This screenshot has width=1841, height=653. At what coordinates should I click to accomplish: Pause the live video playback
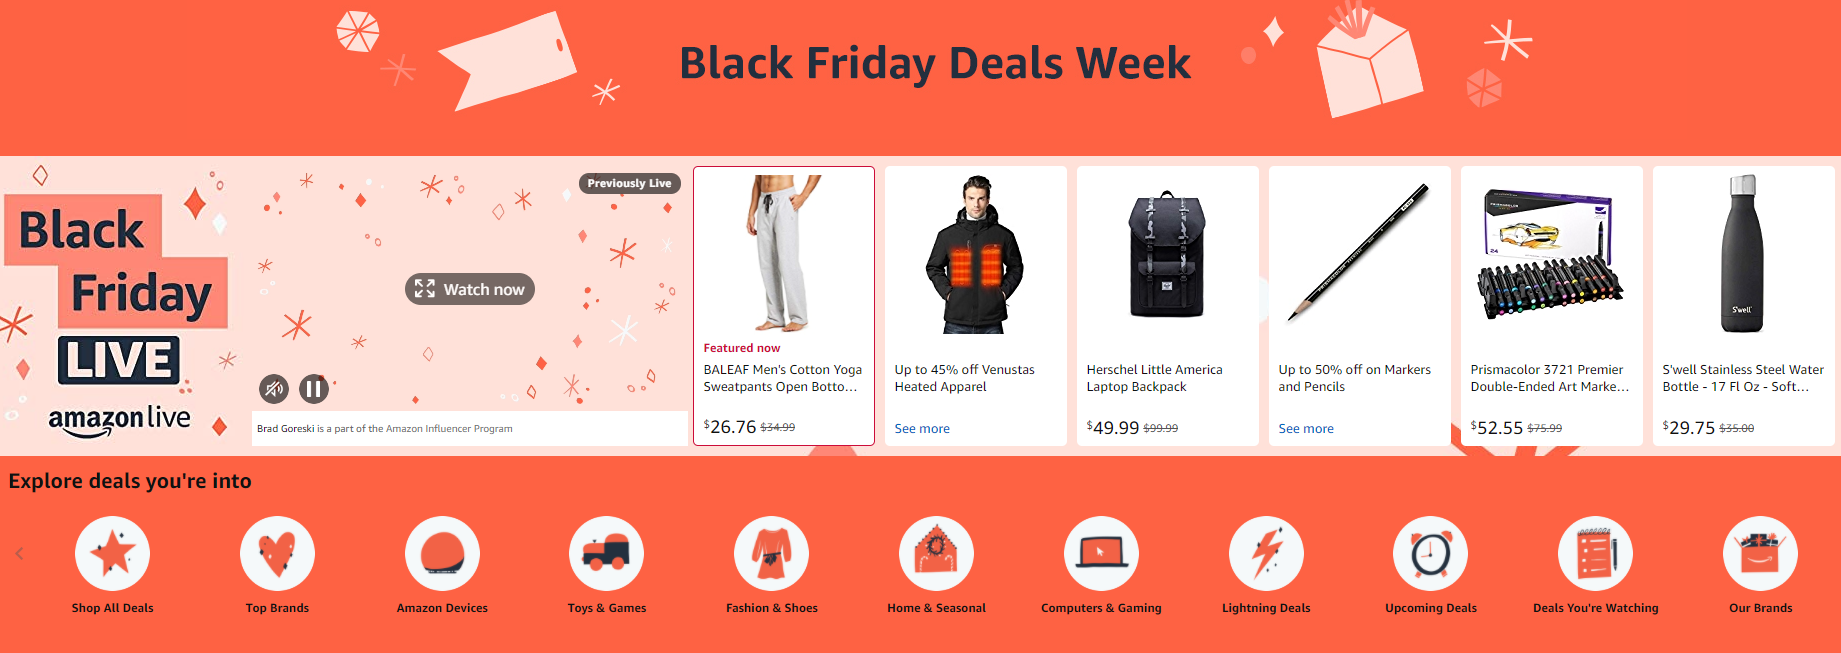313,388
